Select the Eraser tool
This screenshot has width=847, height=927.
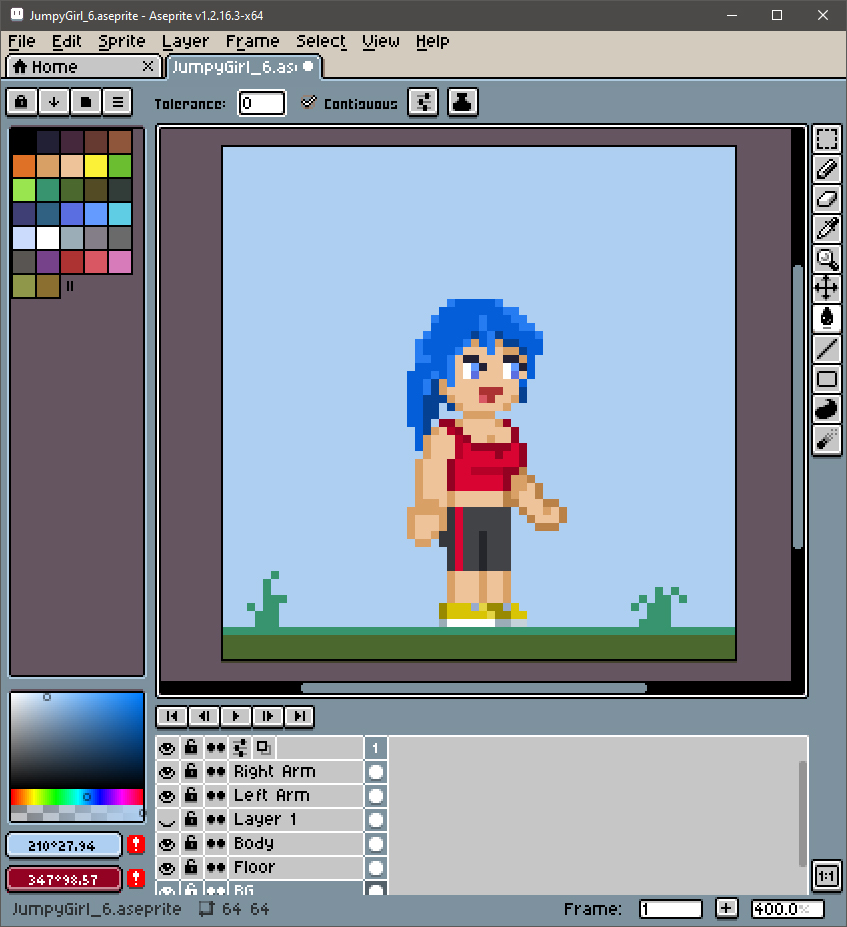826,199
